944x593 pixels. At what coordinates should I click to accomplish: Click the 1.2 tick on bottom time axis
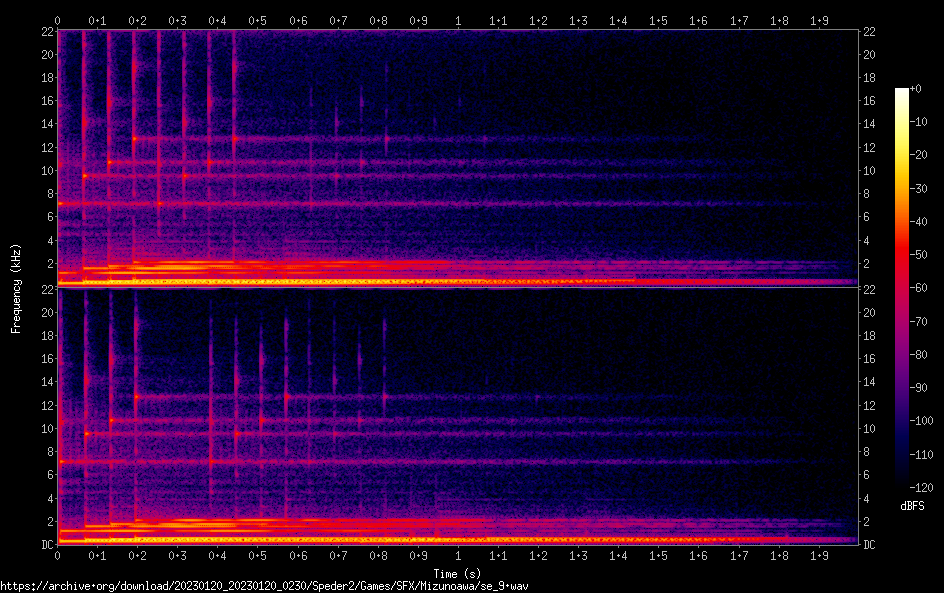point(538,555)
